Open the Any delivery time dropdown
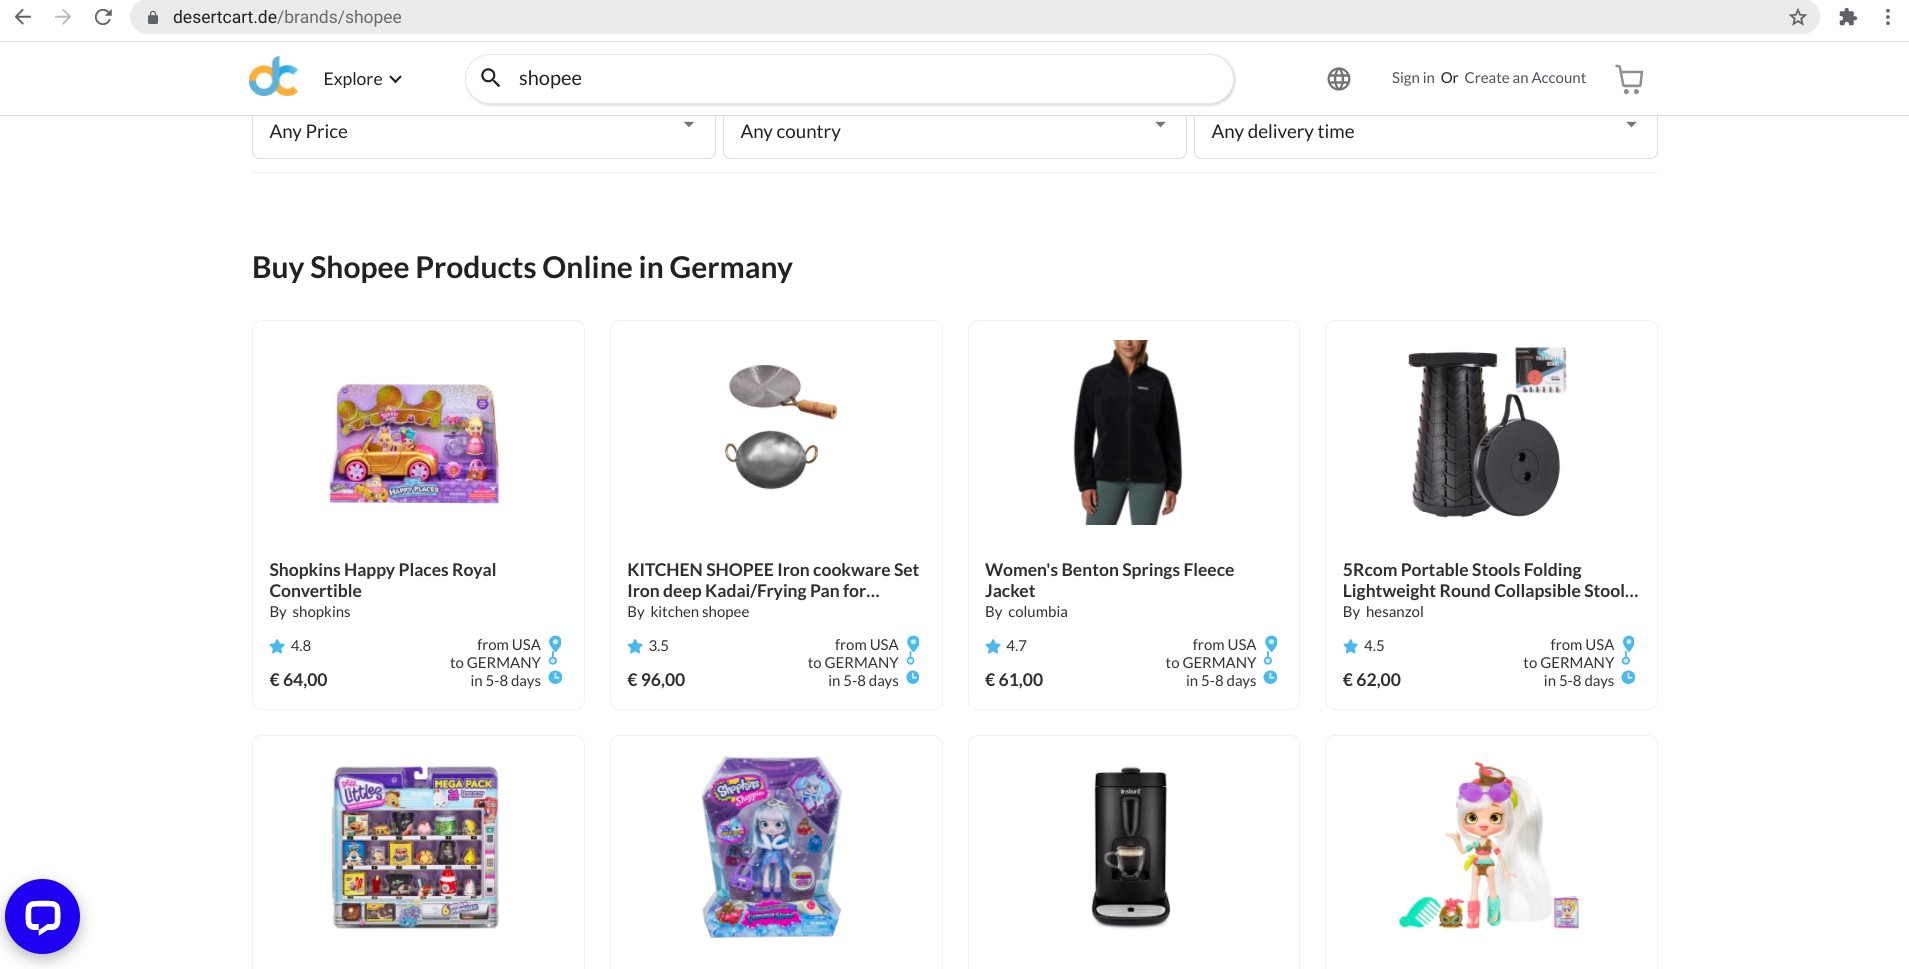Screen dimensions: 1909x969 point(1426,132)
